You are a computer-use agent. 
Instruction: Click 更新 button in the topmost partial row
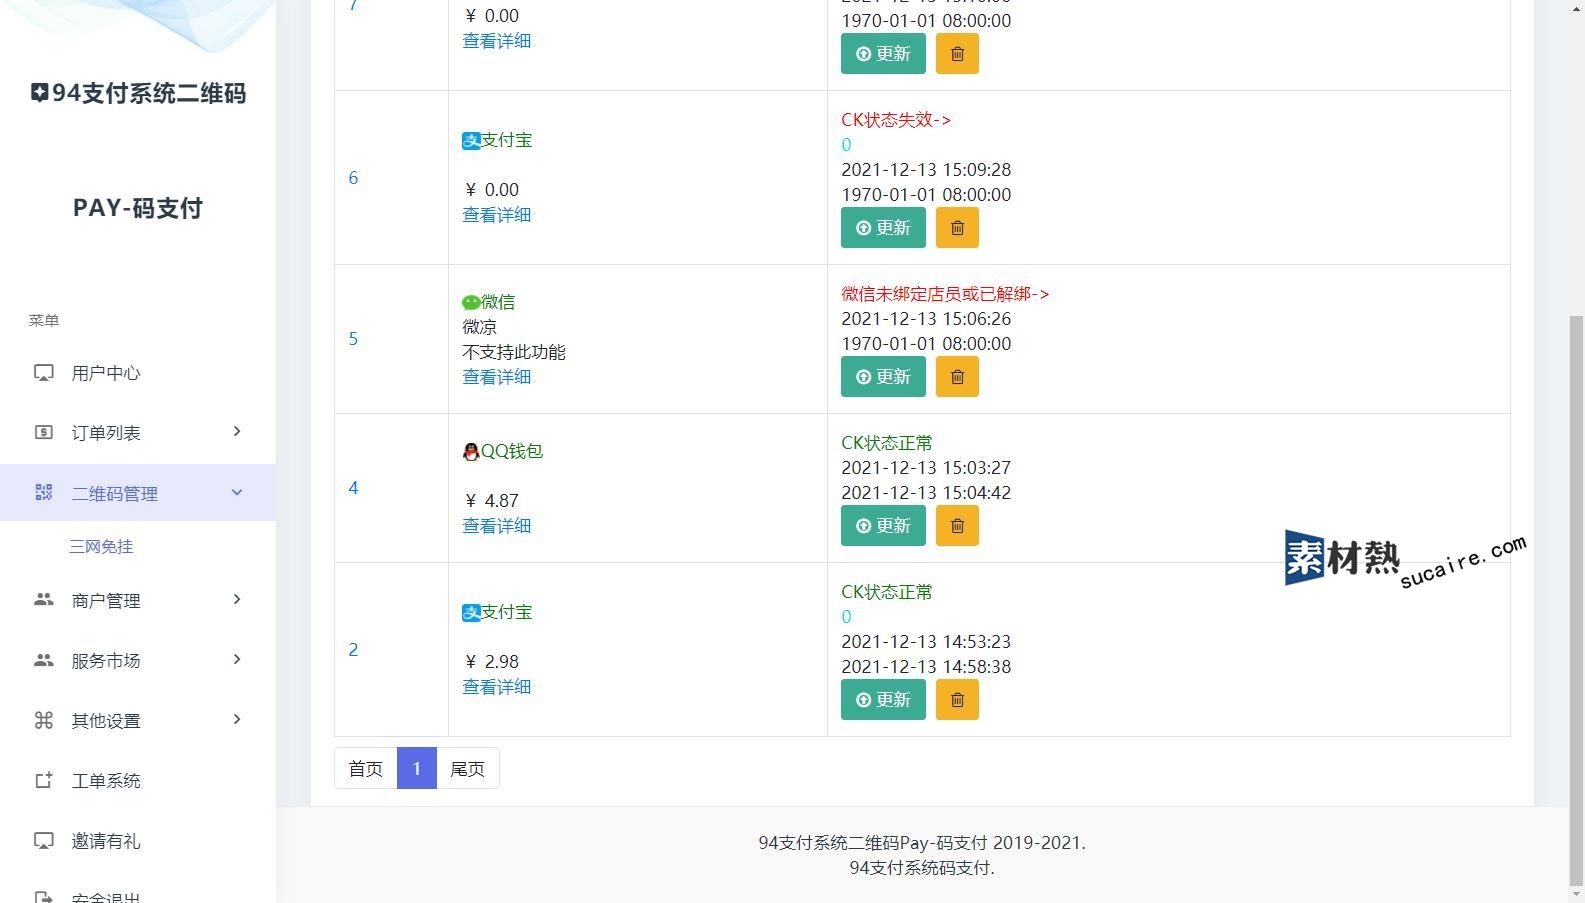pyautogui.click(x=883, y=54)
